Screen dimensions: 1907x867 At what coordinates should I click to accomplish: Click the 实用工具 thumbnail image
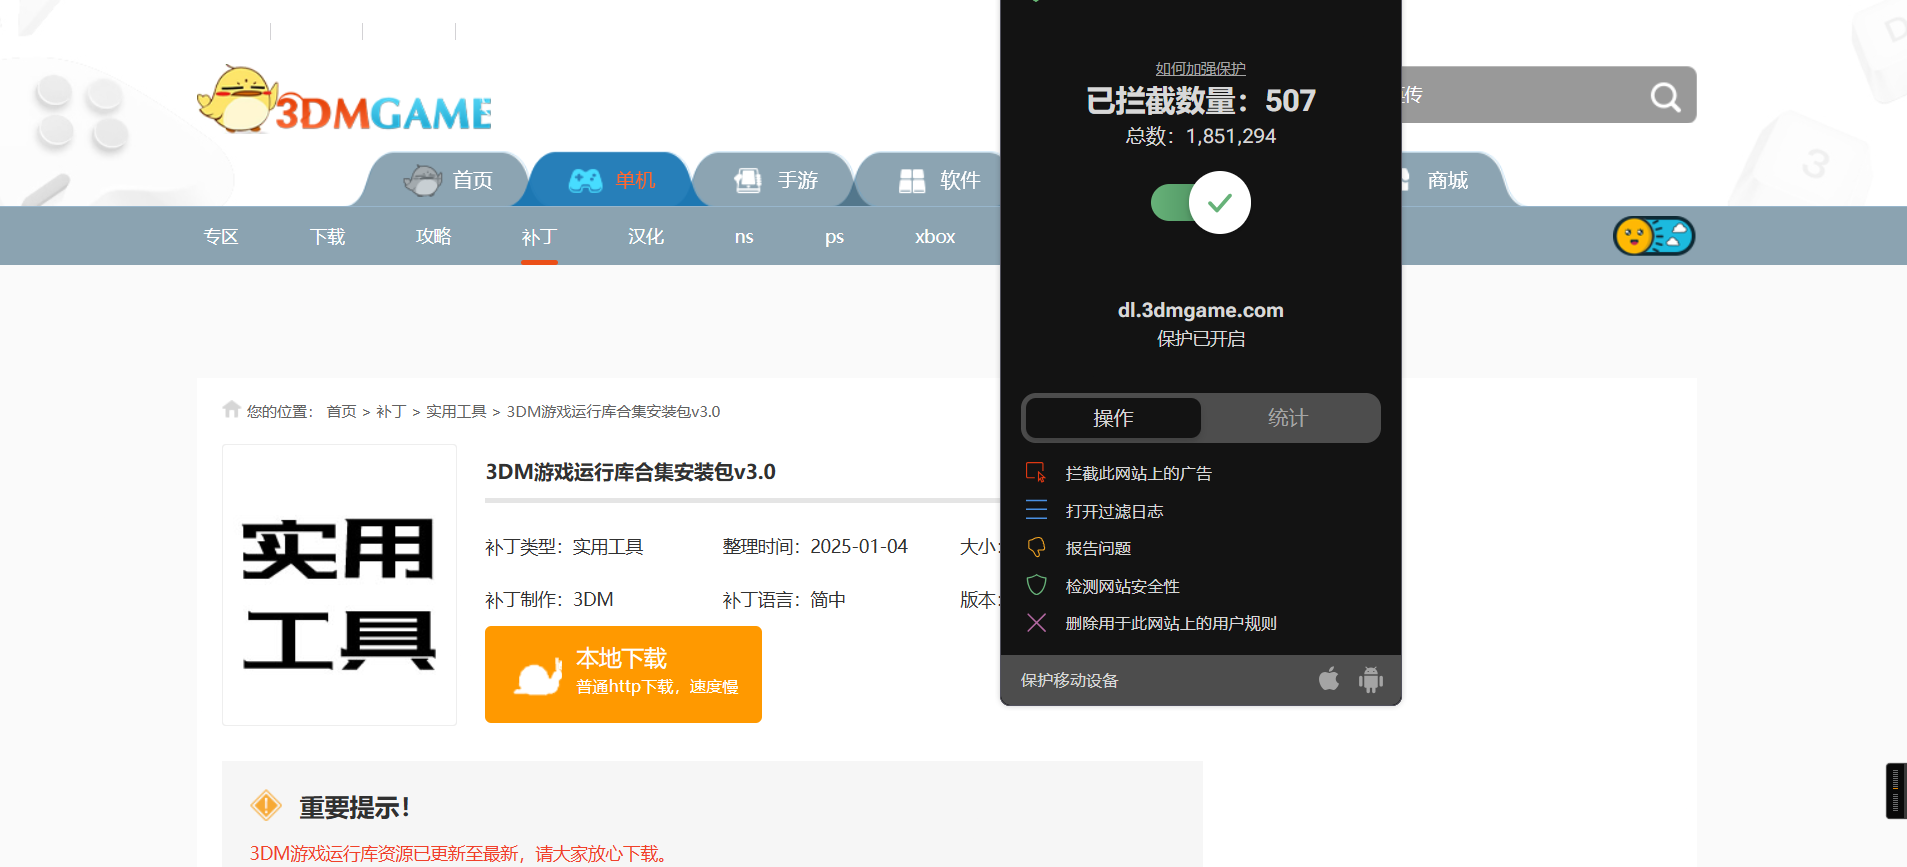click(339, 585)
